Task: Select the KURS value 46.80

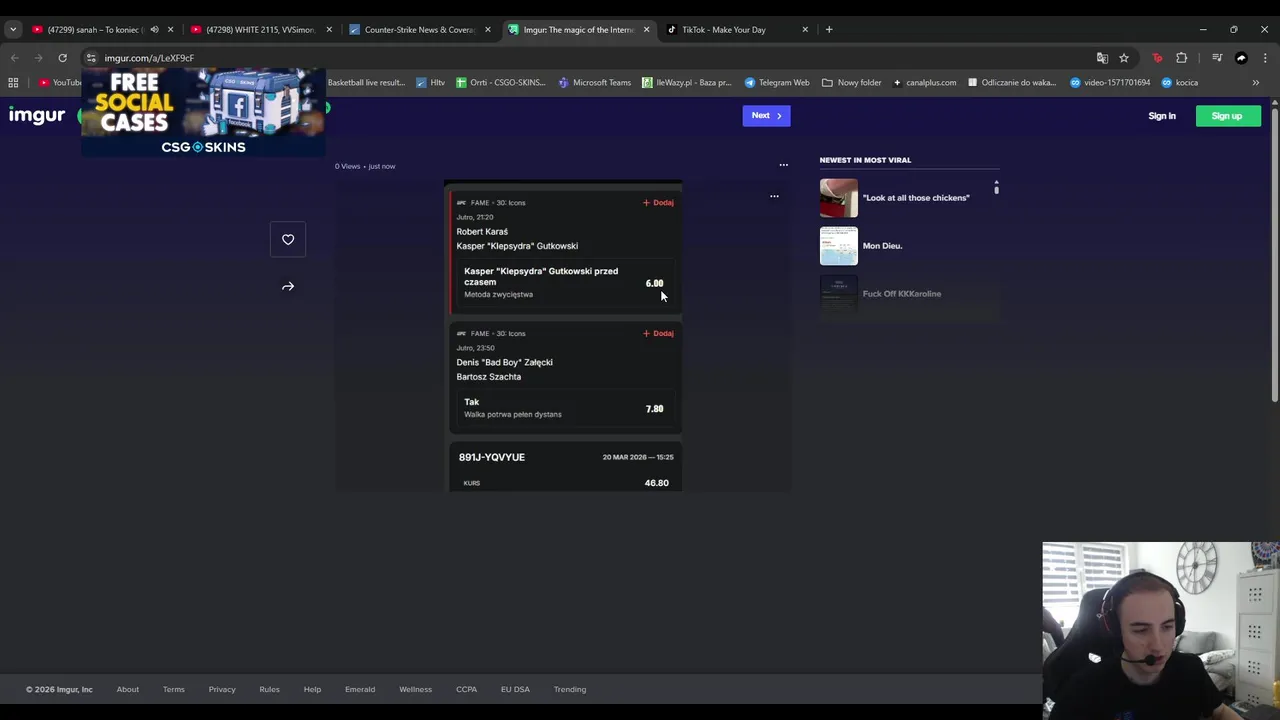Action: (656, 483)
